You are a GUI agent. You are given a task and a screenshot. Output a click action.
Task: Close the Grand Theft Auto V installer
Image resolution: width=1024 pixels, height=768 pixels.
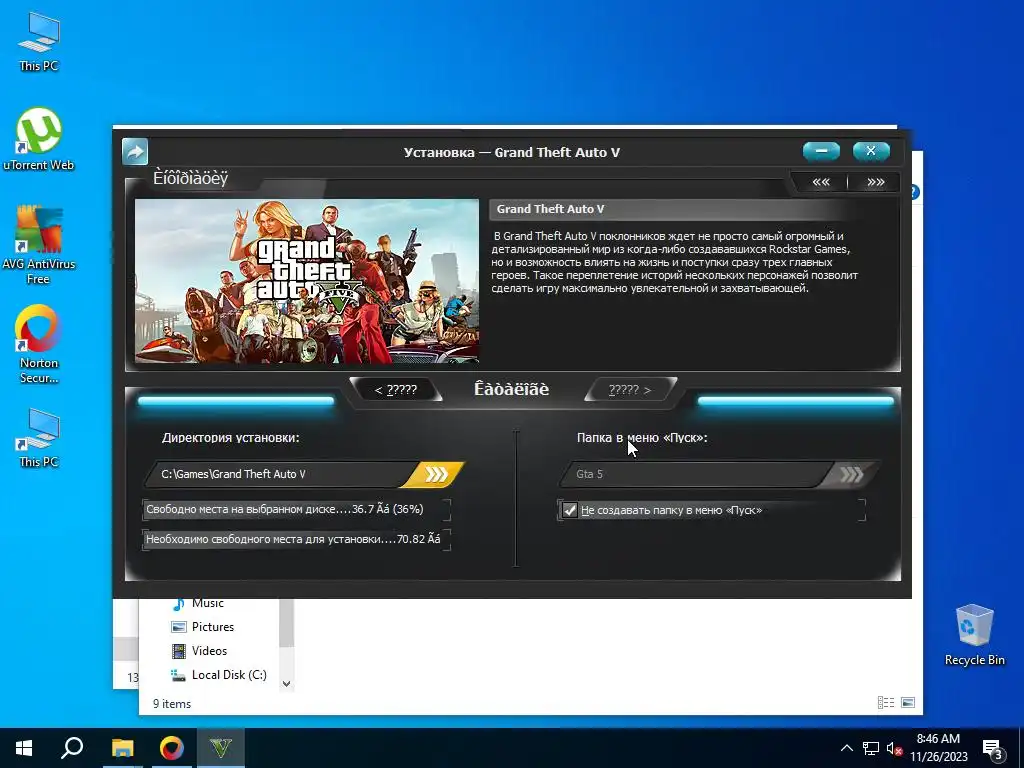871,152
